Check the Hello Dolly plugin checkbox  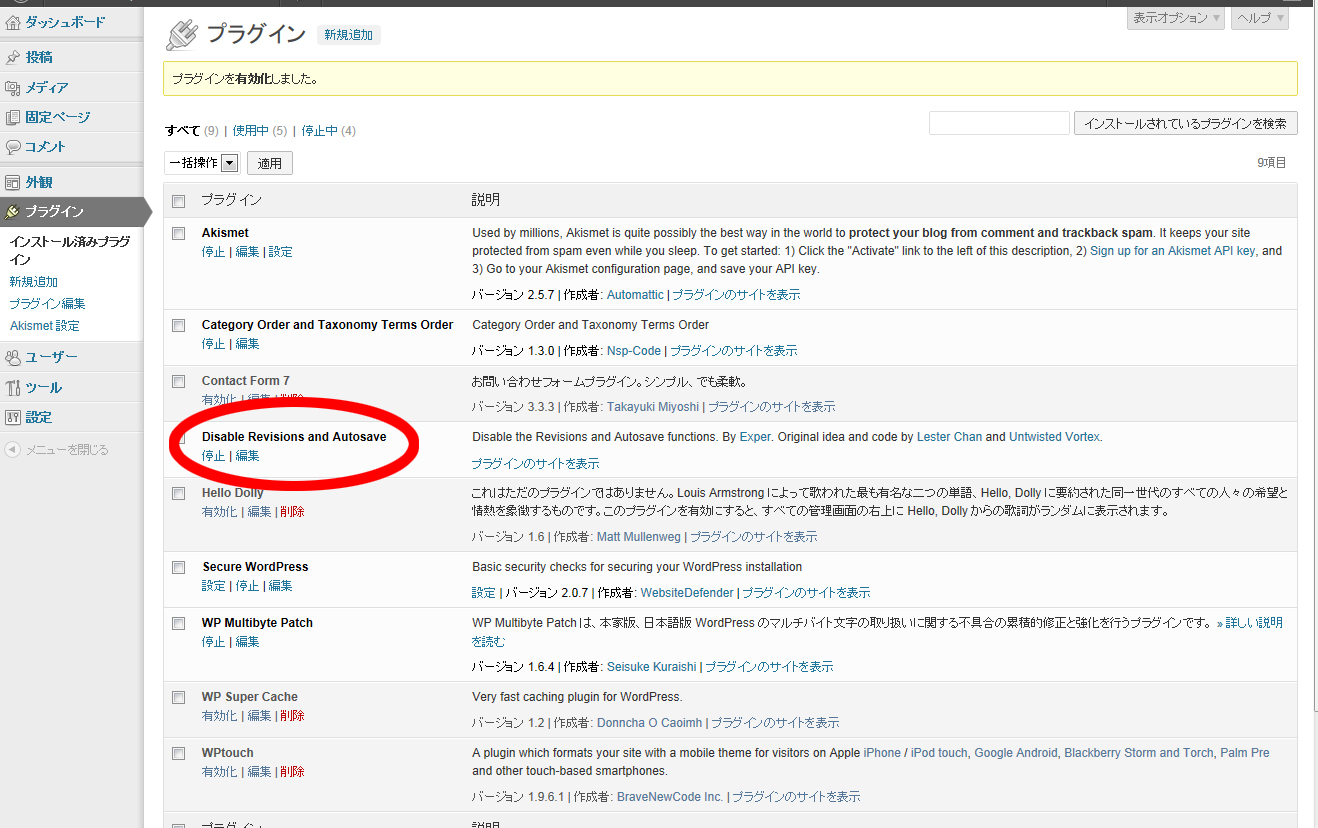(179, 493)
